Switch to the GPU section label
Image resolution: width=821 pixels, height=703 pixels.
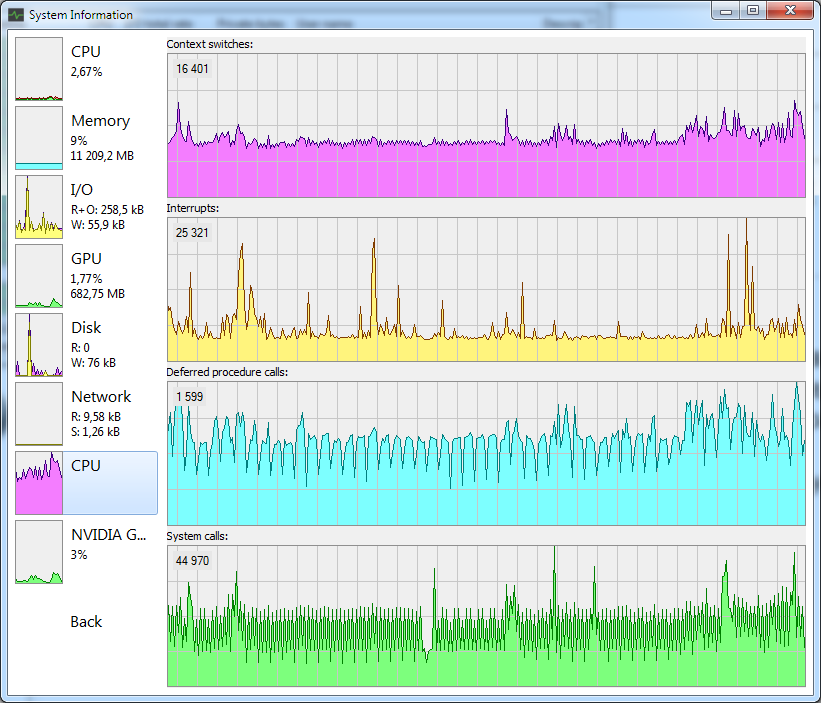pyautogui.click(x=86, y=259)
